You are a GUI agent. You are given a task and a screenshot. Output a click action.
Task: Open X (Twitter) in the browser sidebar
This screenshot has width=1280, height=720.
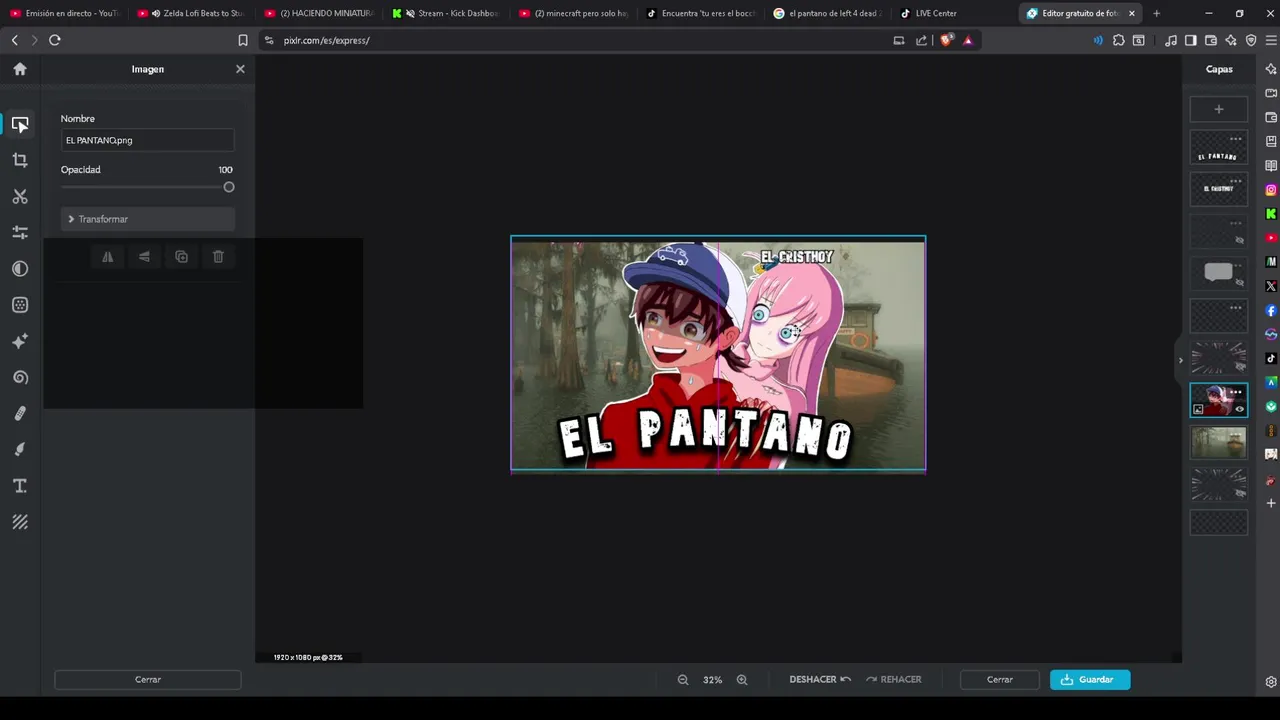point(1271,286)
